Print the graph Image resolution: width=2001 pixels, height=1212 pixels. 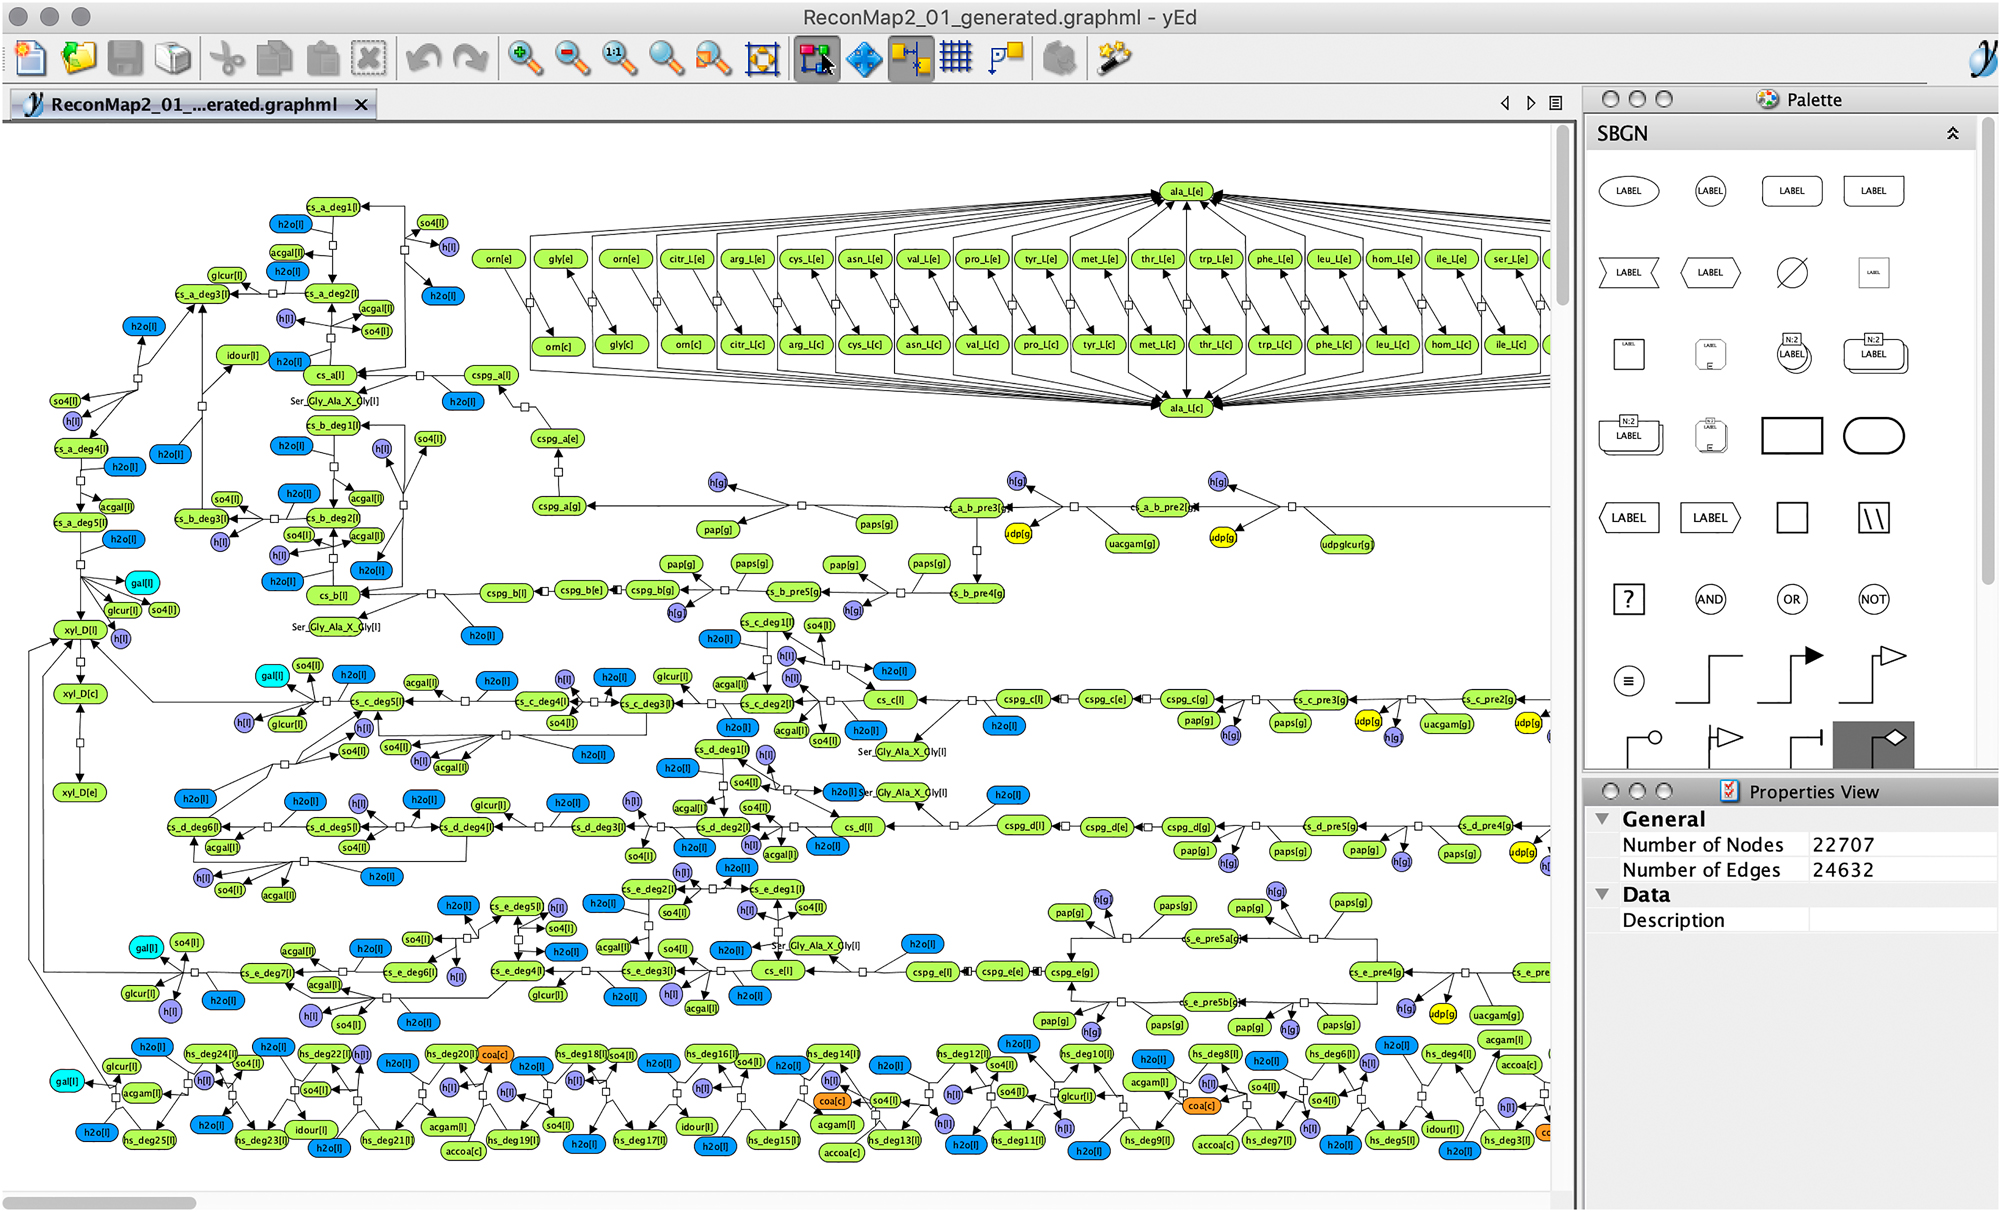click(x=172, y=58)
